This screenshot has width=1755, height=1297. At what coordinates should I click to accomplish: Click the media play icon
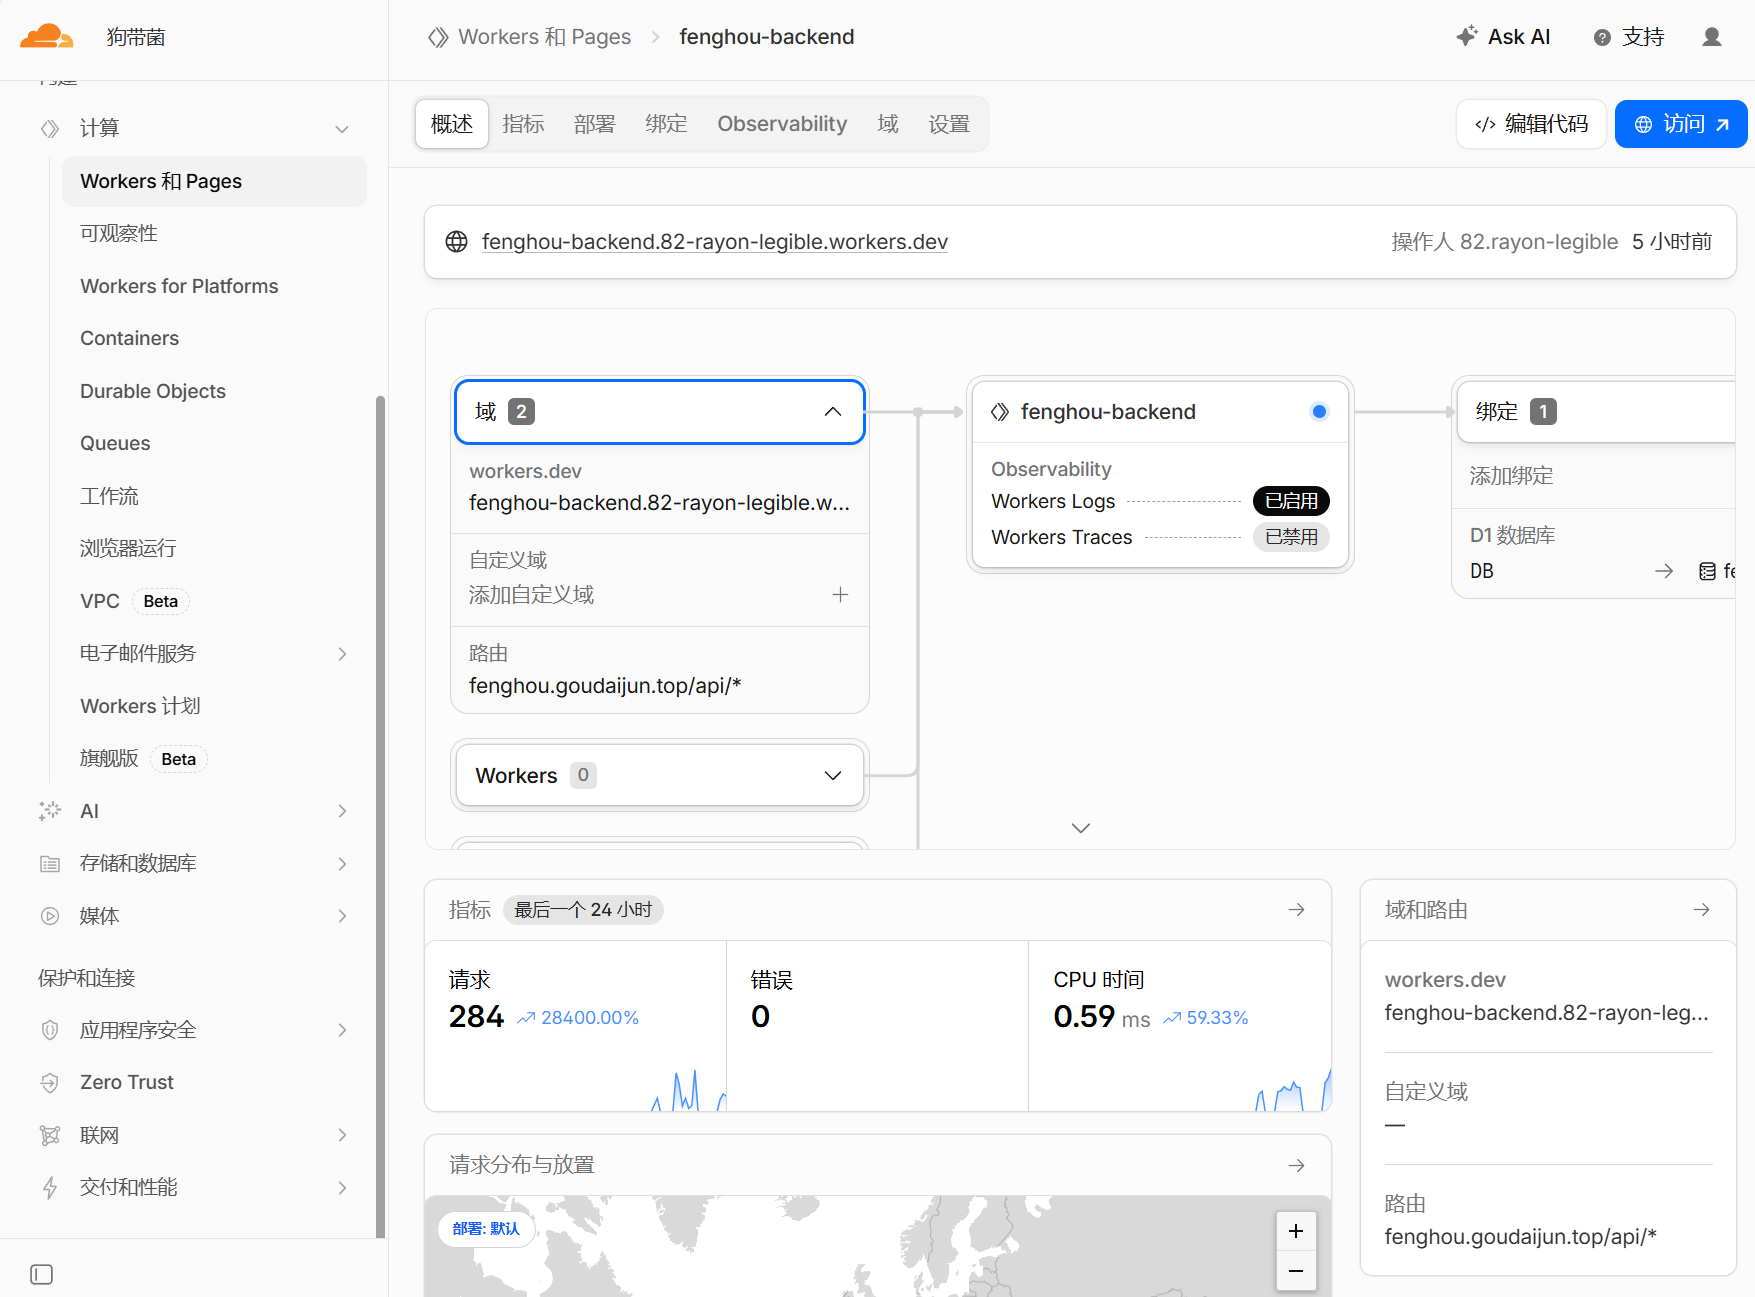pos(50,916)
